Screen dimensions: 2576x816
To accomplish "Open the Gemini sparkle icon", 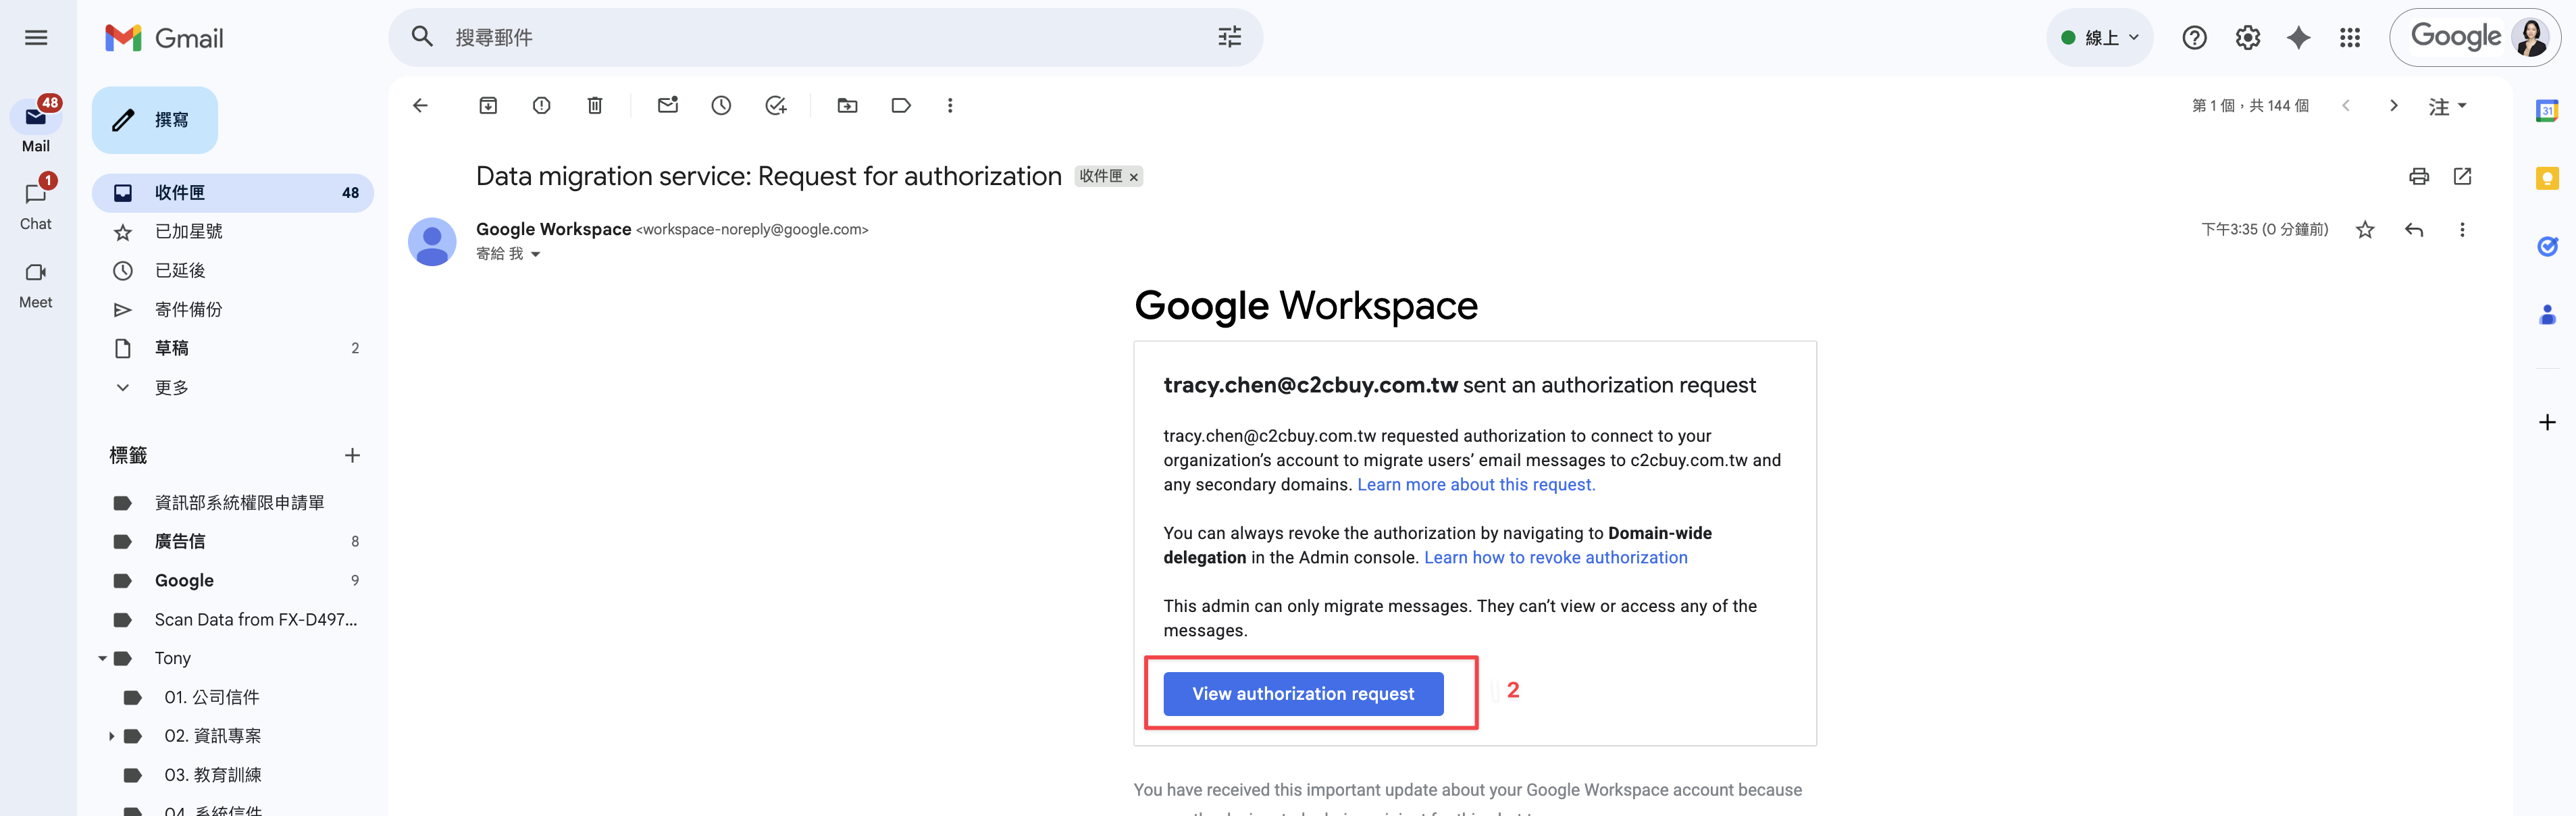I will (x=2298, y=38).
